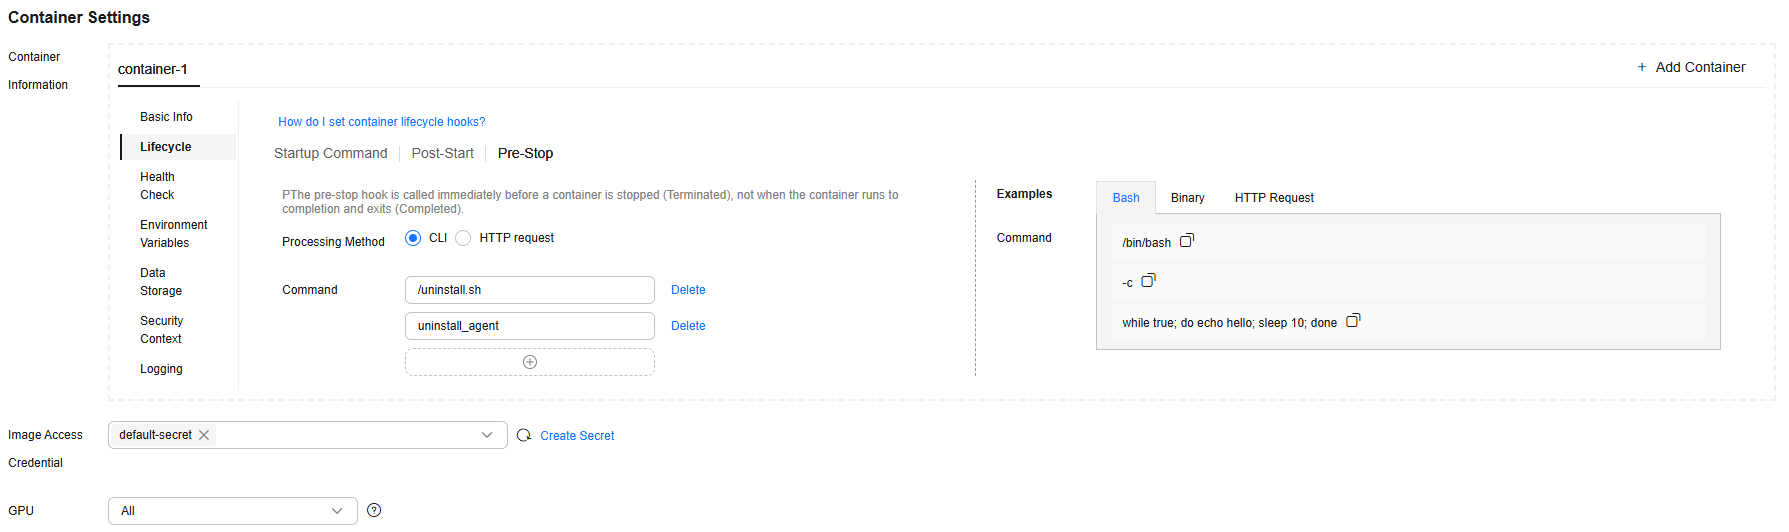Screen dimensions: 1789x532
Task: Remove the default-secret tag
Action: coord(204,435)
